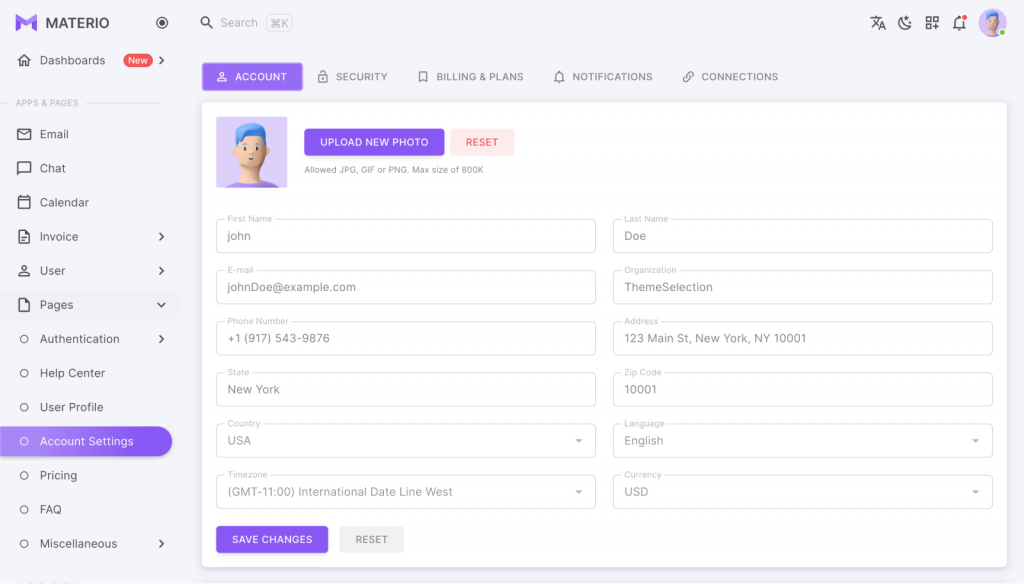Click the Materio logo icon
1024x584 pixels.
point(26,23)
